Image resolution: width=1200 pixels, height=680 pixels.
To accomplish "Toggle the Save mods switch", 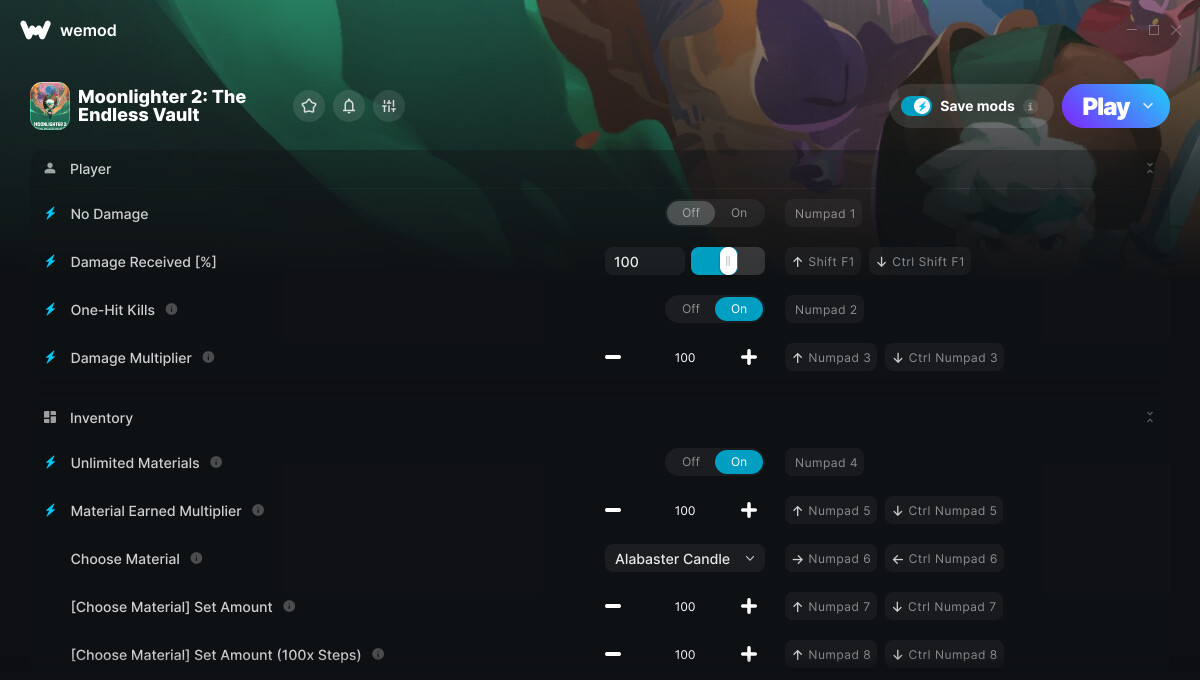I will tap(916, 106).
